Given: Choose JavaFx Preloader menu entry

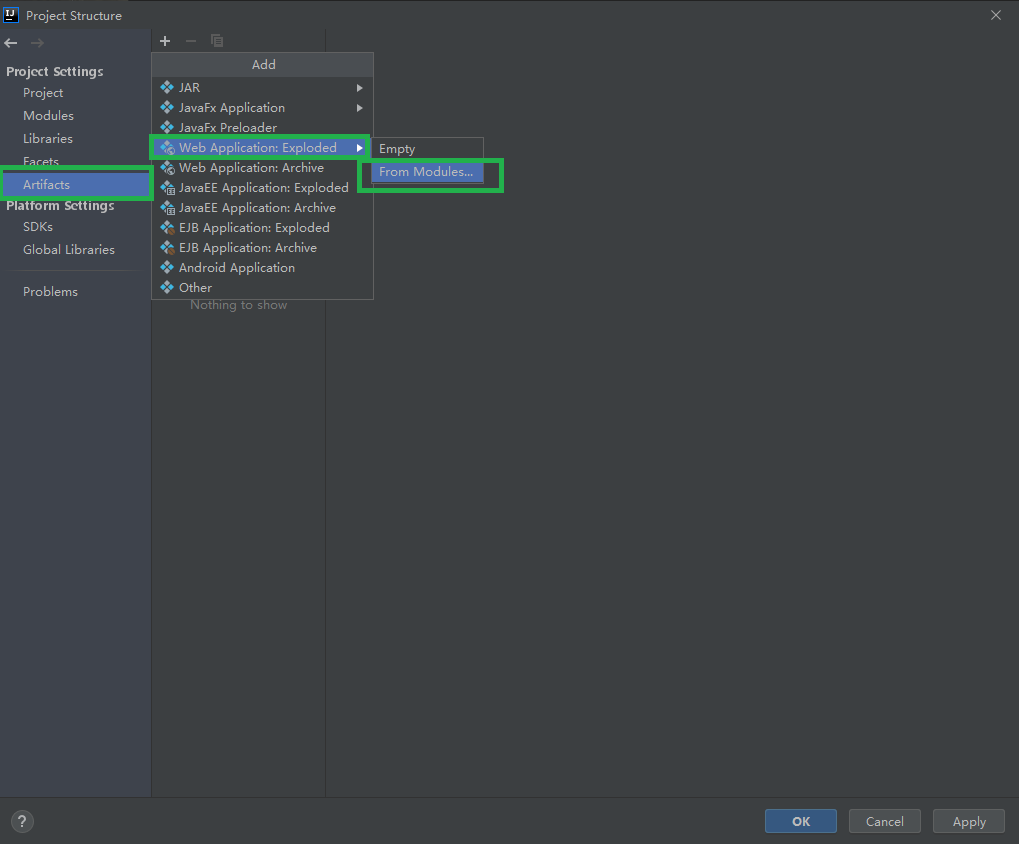Looking at the screenshot, I should (263, 127).
